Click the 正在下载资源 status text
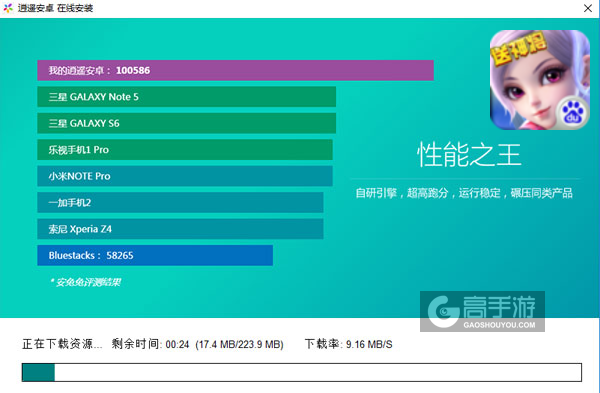This screenshot has width=600, height=393. click(x=62, y=344)
